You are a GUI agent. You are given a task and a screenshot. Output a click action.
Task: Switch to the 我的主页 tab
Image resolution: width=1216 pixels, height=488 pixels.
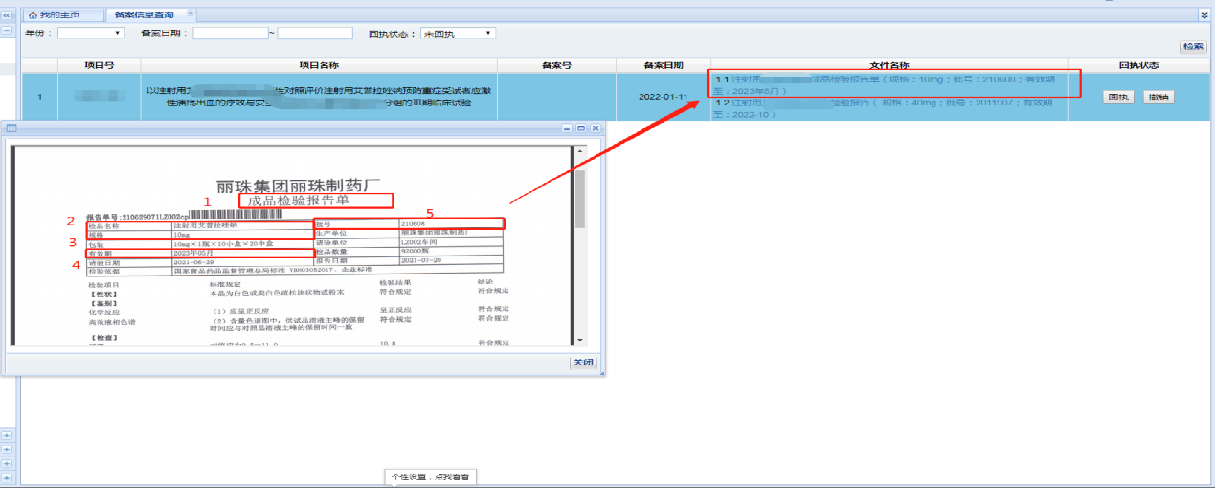[64, 16]
